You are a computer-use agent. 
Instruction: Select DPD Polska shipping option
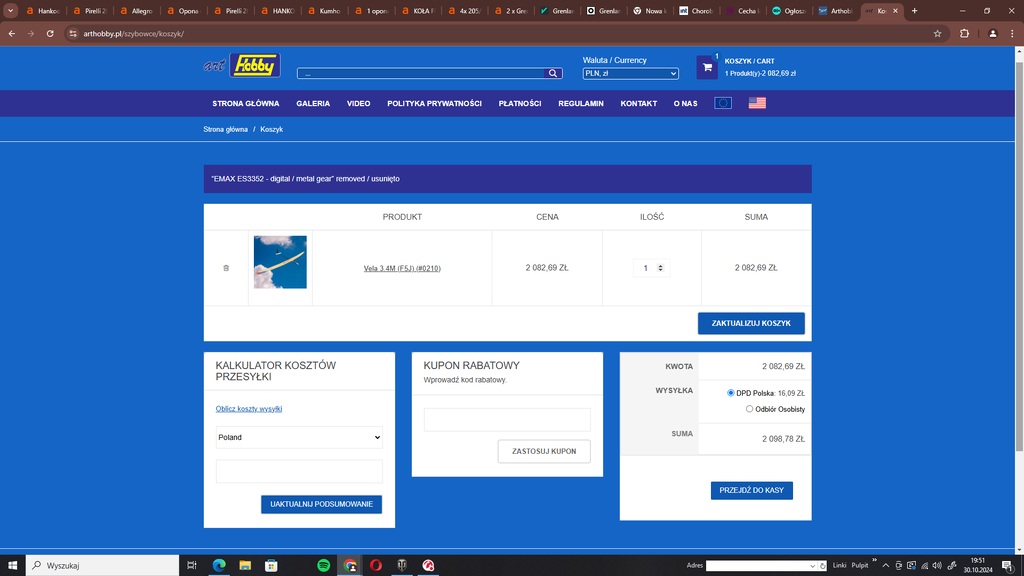pyautogui.click(x=732, y=393)
